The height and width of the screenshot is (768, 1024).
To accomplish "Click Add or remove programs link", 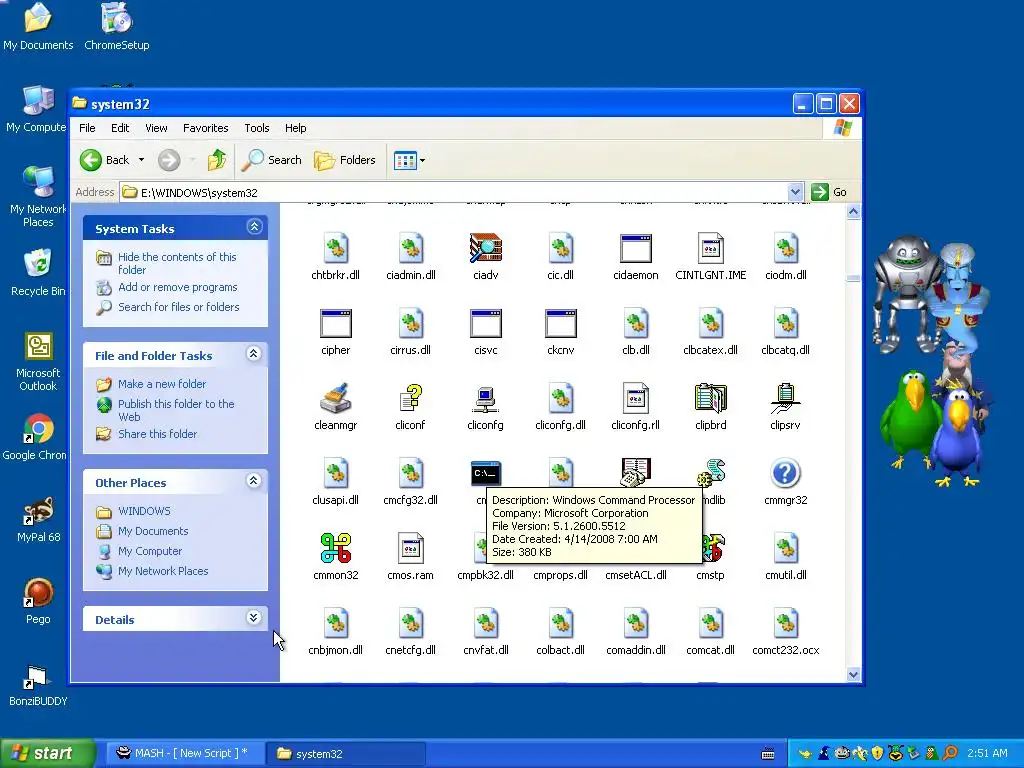I will [x=178, y=287].
